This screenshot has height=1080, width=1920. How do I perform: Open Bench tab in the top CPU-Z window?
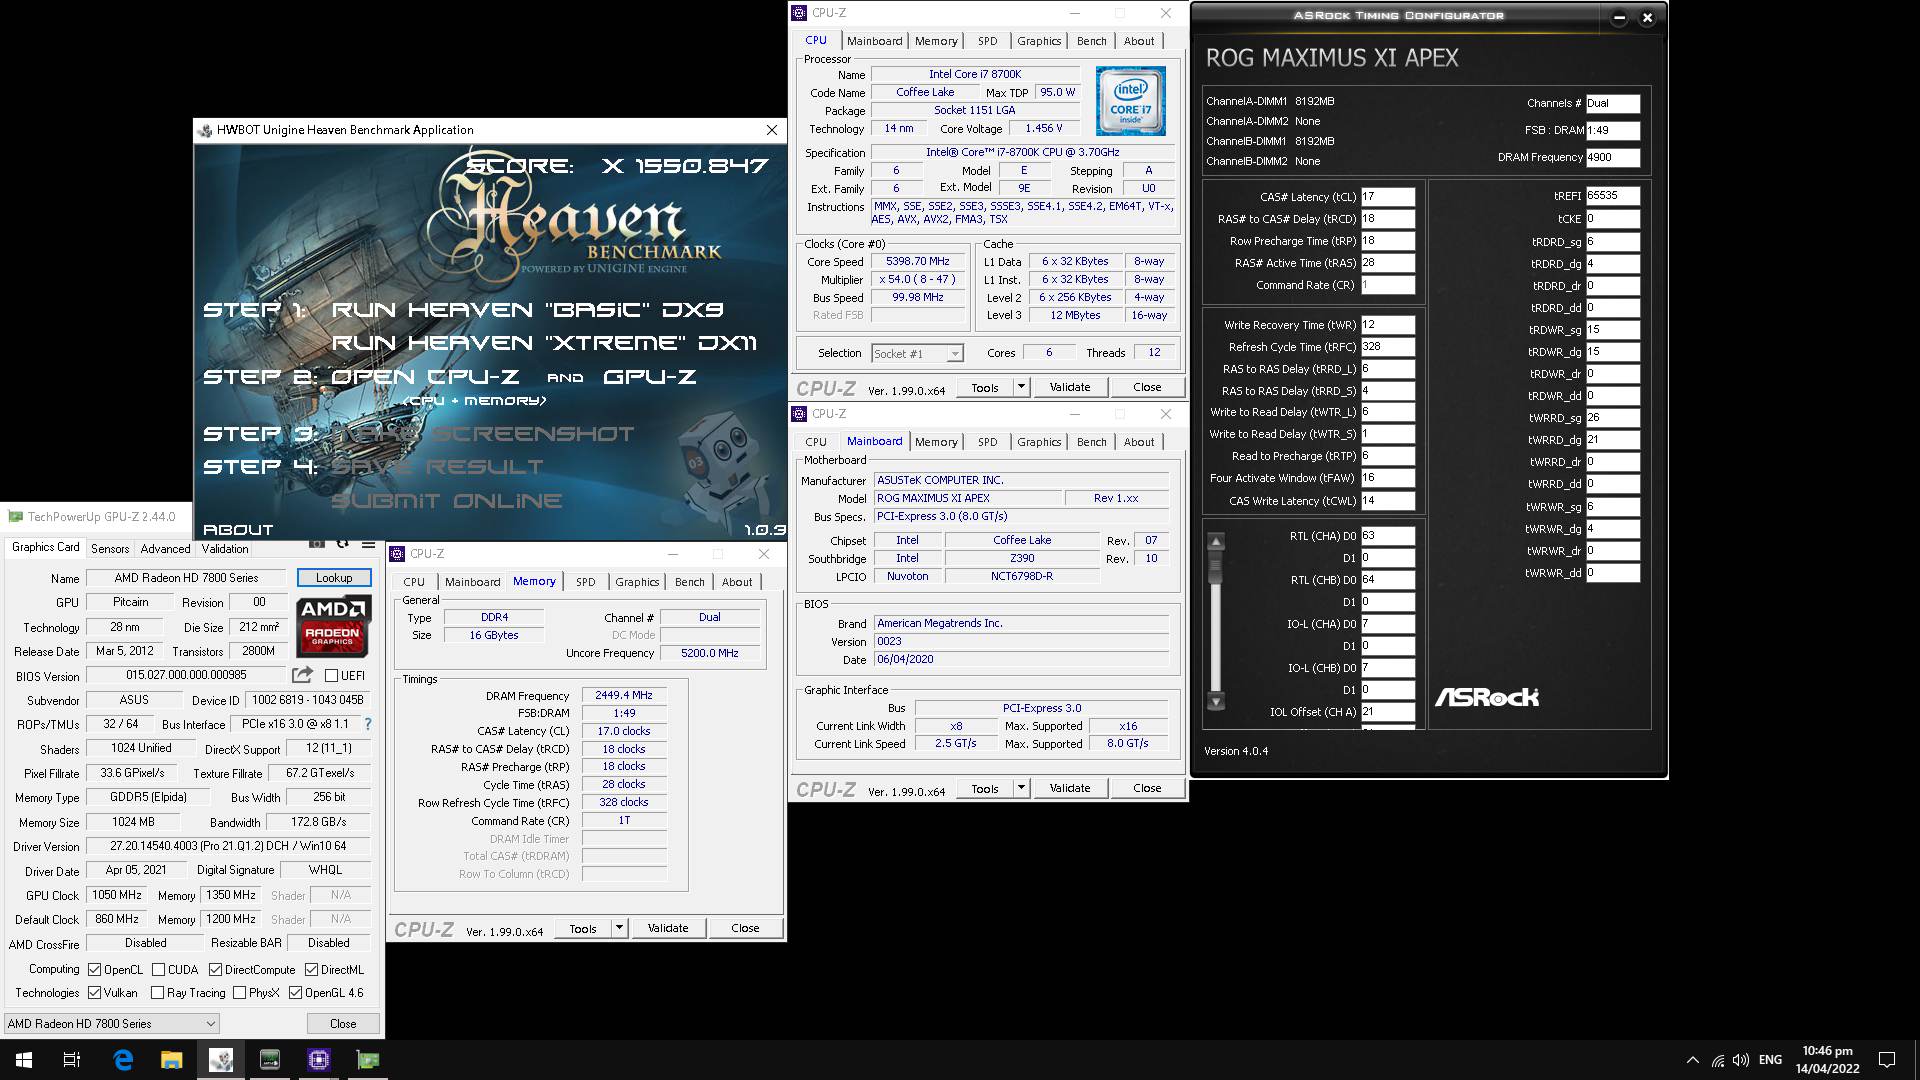[x=1091, y=41]
